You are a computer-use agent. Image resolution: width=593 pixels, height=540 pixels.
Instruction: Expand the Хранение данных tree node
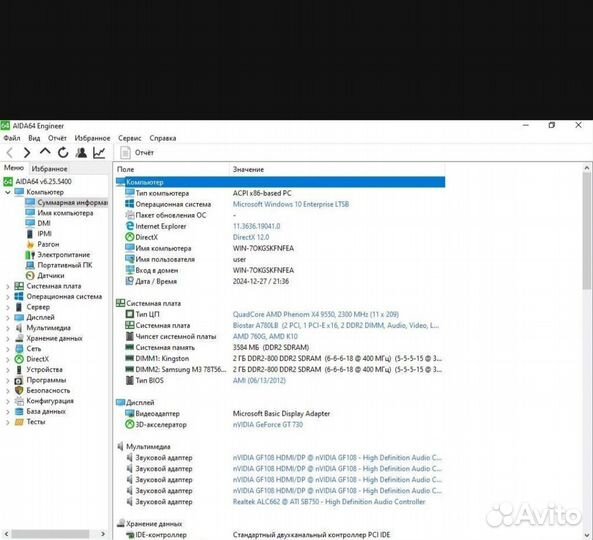point(8,339)
